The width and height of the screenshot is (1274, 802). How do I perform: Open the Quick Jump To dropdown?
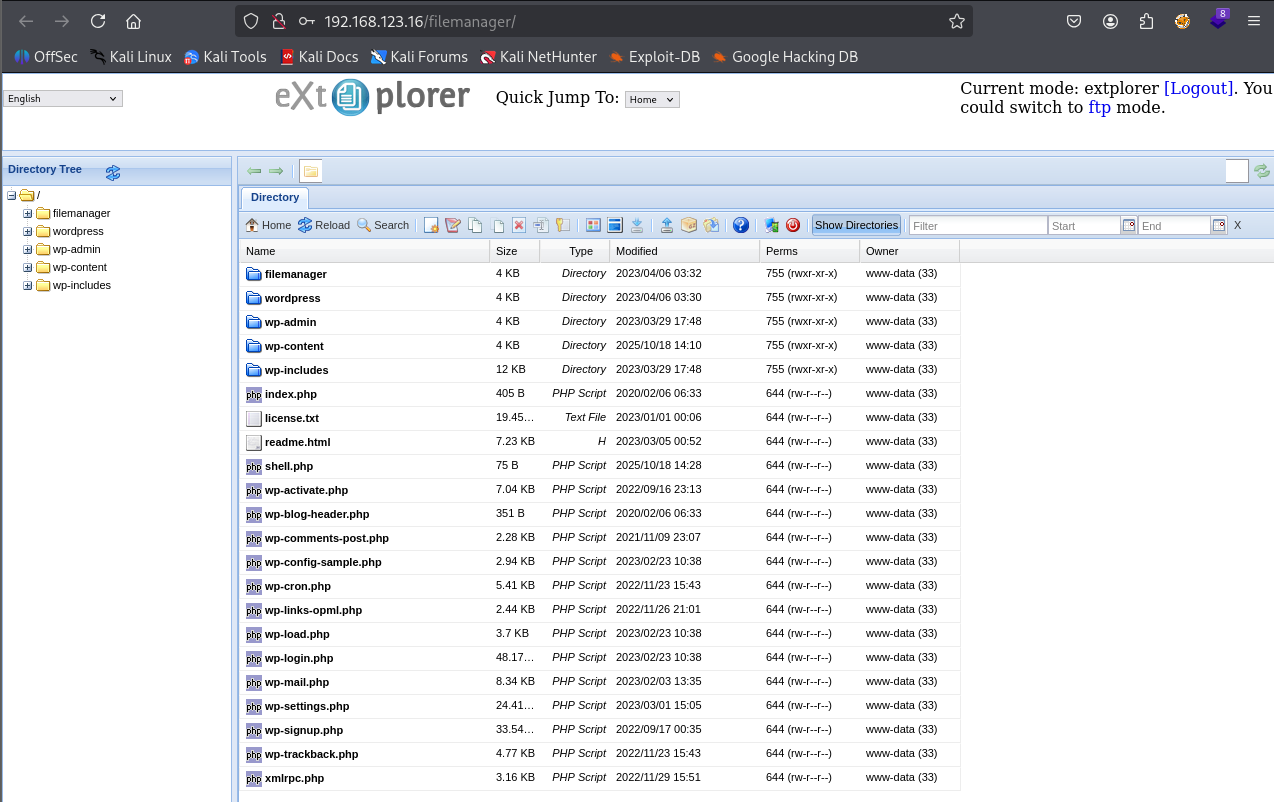coord(651,99)
